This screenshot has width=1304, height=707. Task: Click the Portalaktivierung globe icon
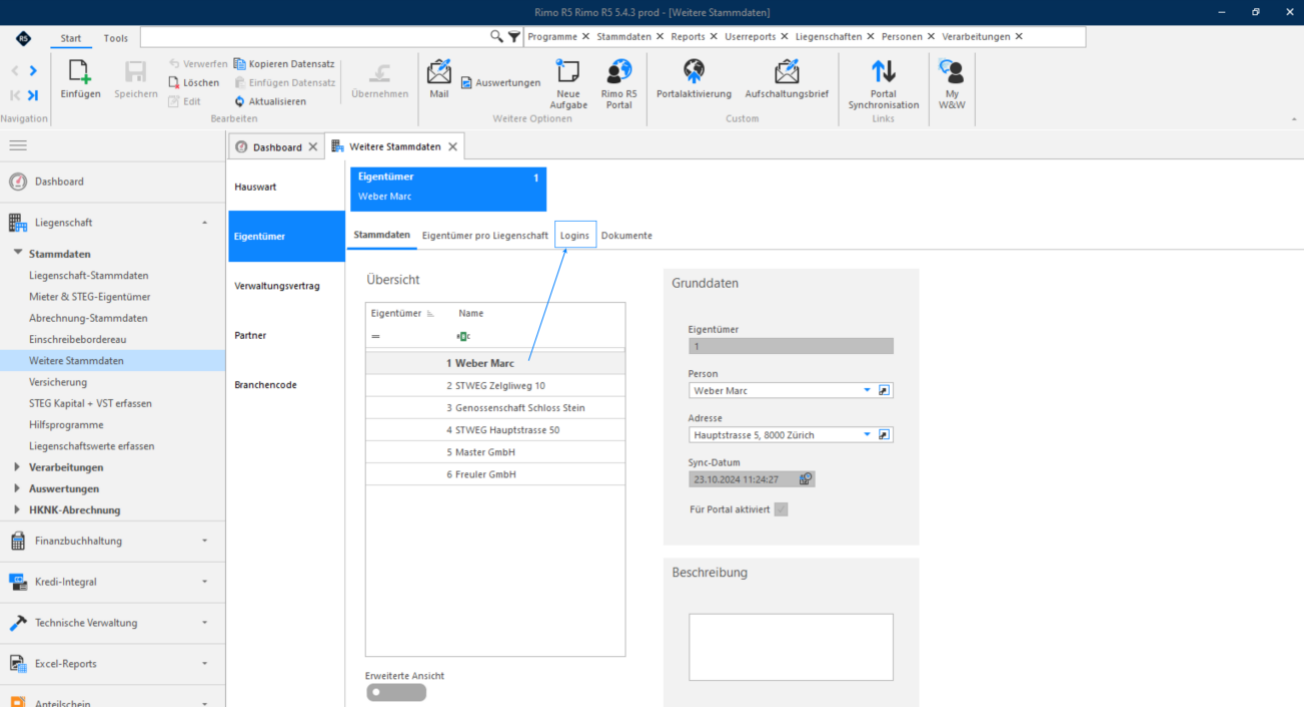pos(694,72)
